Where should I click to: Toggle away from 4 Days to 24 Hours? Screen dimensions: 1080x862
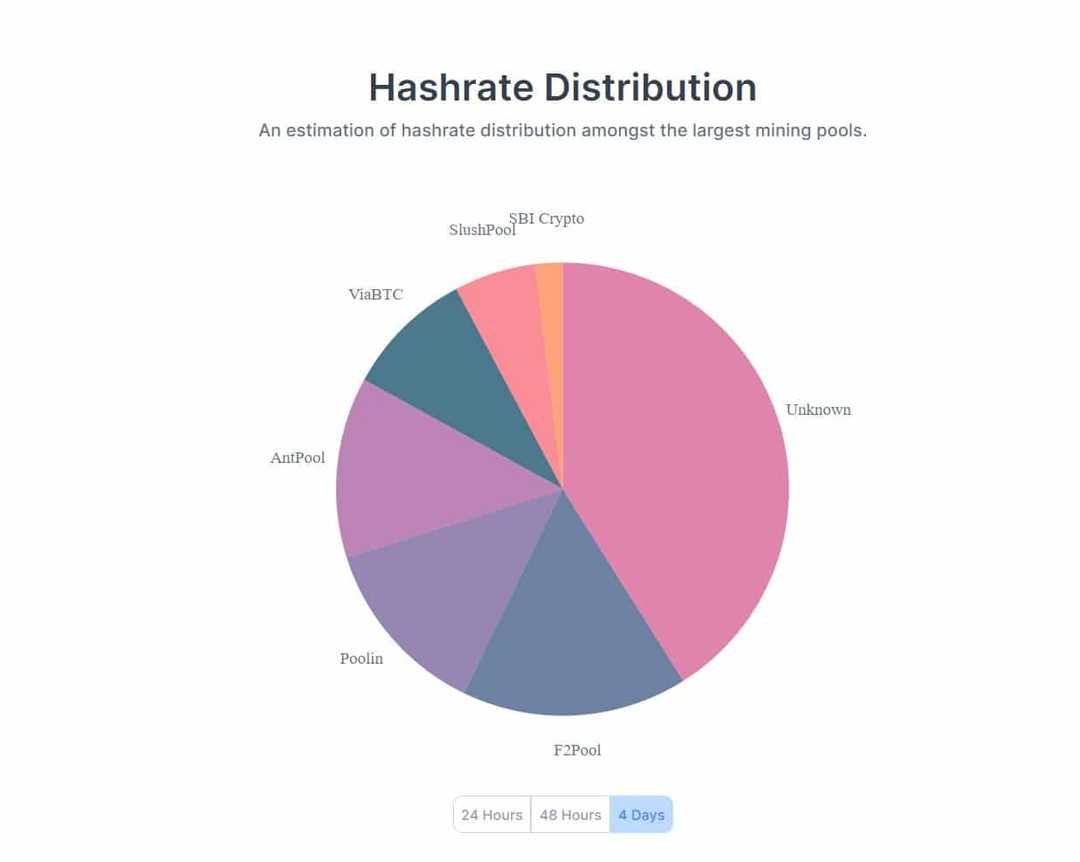click(x=492, y=814)
